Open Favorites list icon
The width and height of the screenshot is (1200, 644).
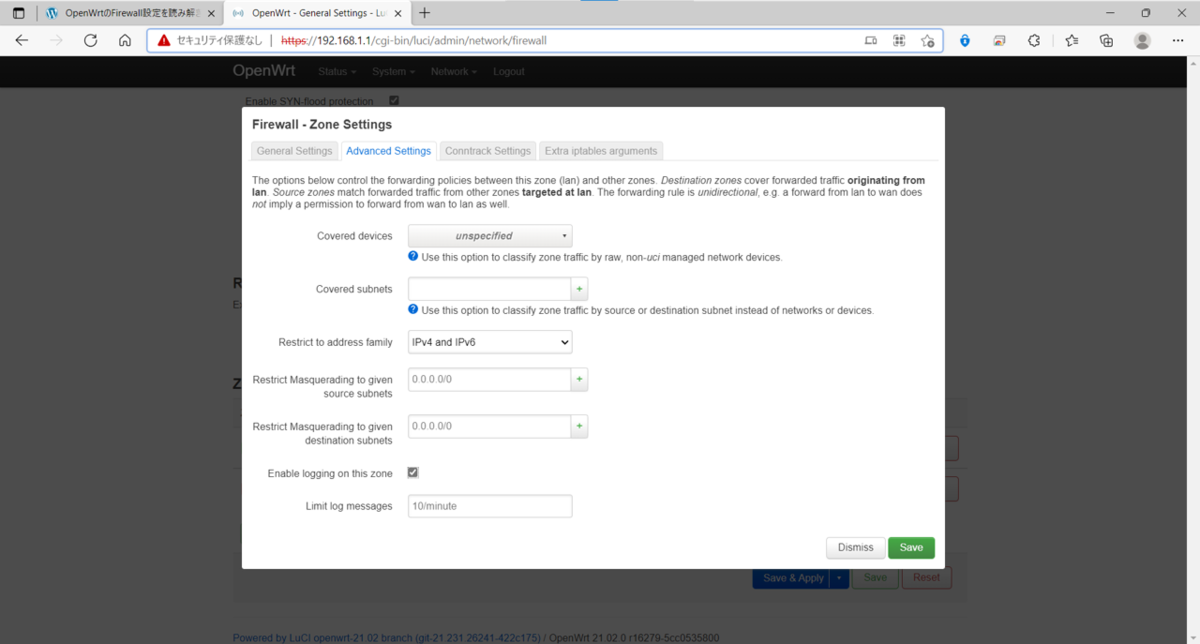point(1071,41)
